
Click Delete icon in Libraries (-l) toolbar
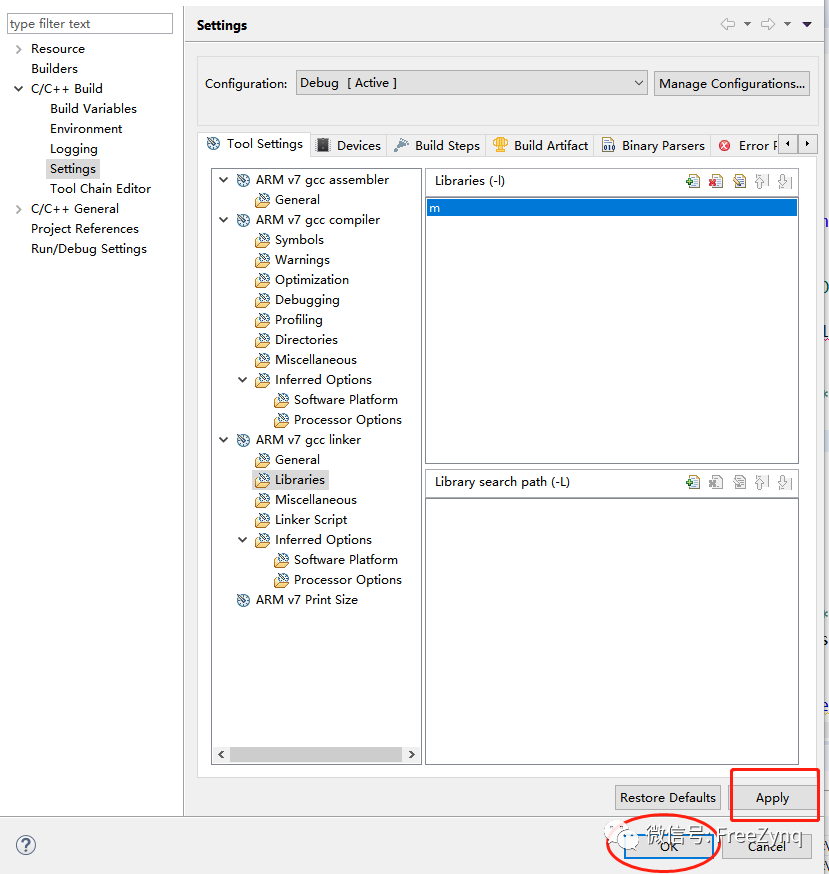(x=716, y=181)
